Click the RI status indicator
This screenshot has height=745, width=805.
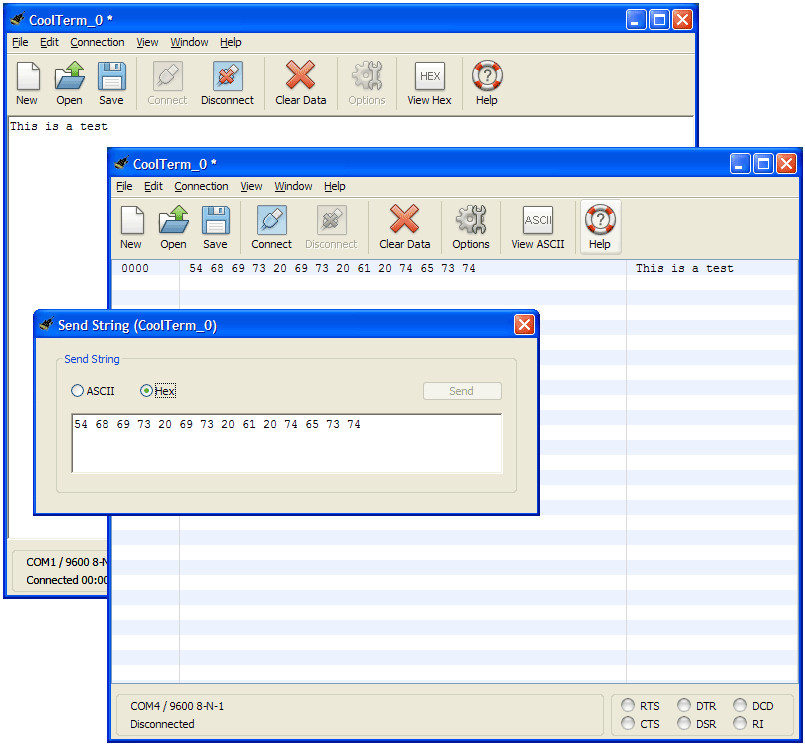739,723
